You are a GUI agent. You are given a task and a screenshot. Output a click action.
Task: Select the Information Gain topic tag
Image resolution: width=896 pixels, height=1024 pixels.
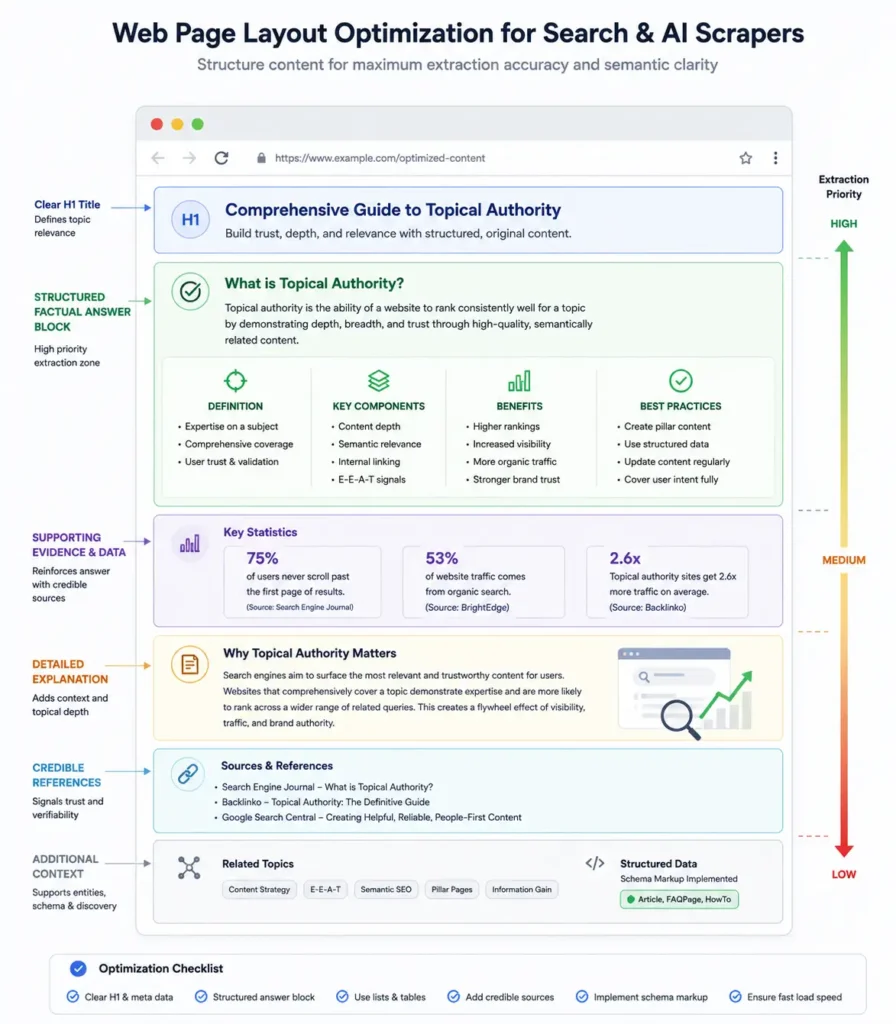click(x=522, y=889)
